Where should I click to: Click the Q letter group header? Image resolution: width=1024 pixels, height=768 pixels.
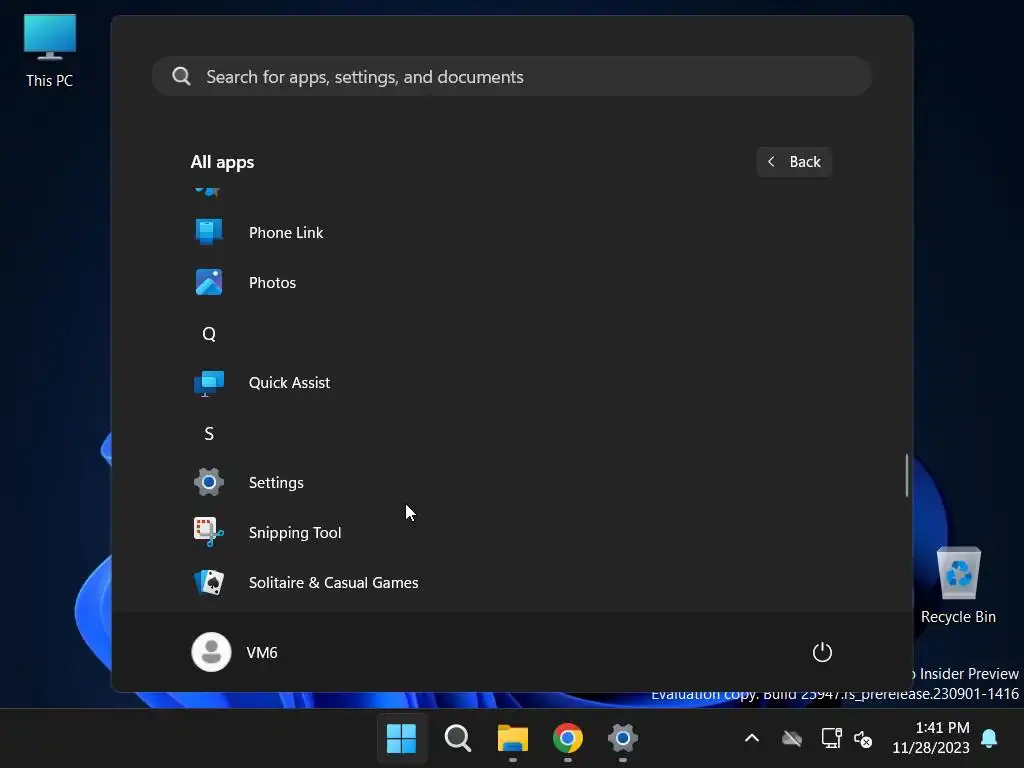tap(209, 334)
